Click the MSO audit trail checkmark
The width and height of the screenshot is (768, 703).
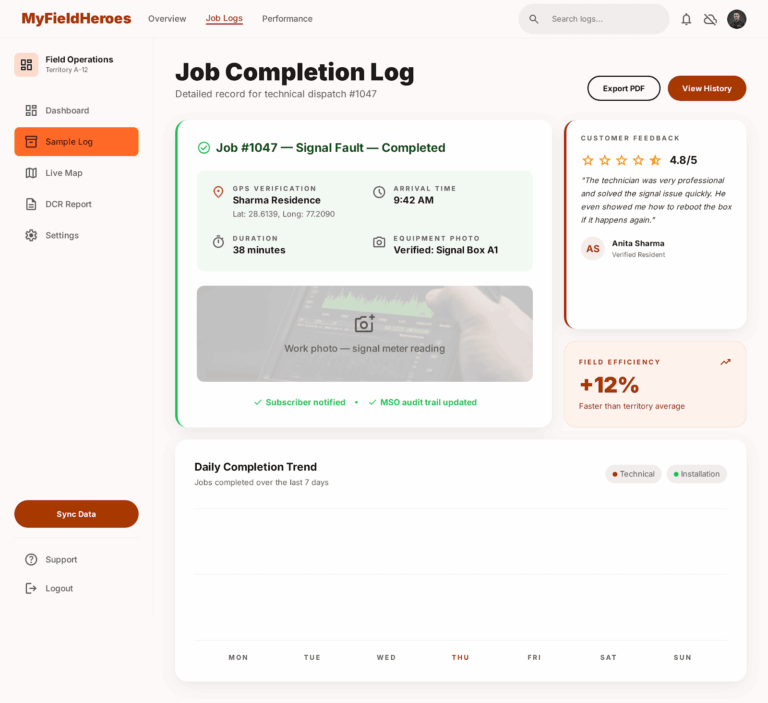tap(372, 402)
